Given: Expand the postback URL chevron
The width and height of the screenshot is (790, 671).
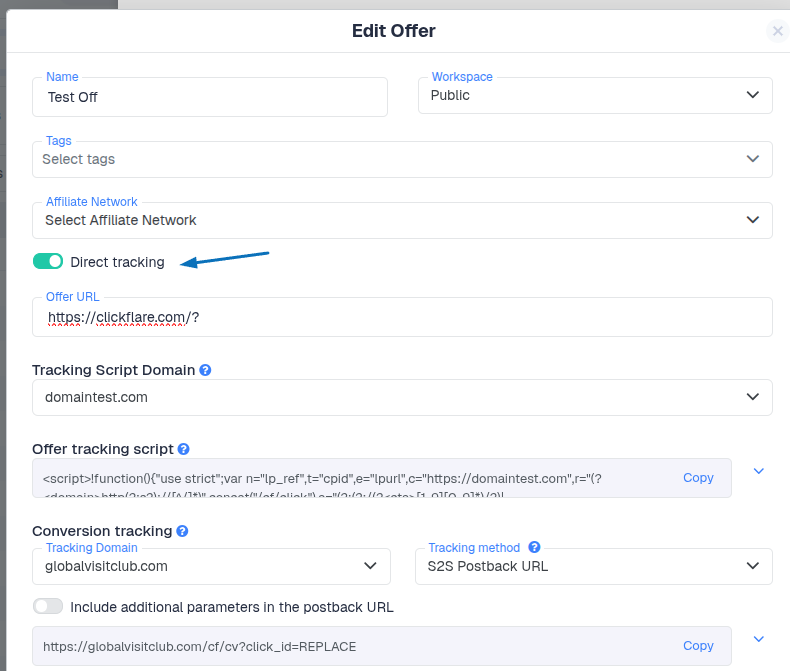Looking at the screenshot, I should point(758,639).
